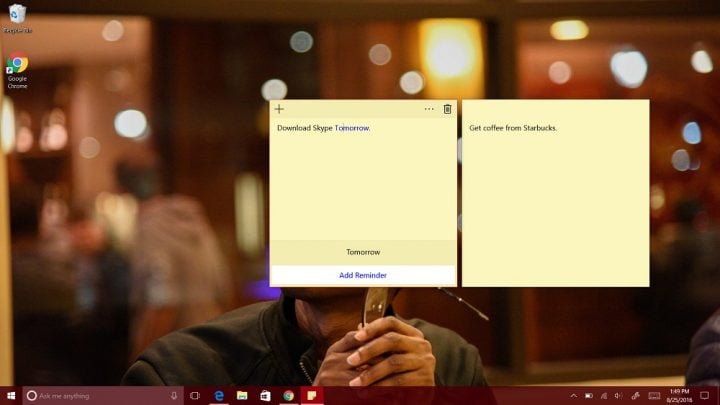720x405 pixels.
Task: Open the taskbar clock and date
Action: pyautogui.click(x=679, y=396)
